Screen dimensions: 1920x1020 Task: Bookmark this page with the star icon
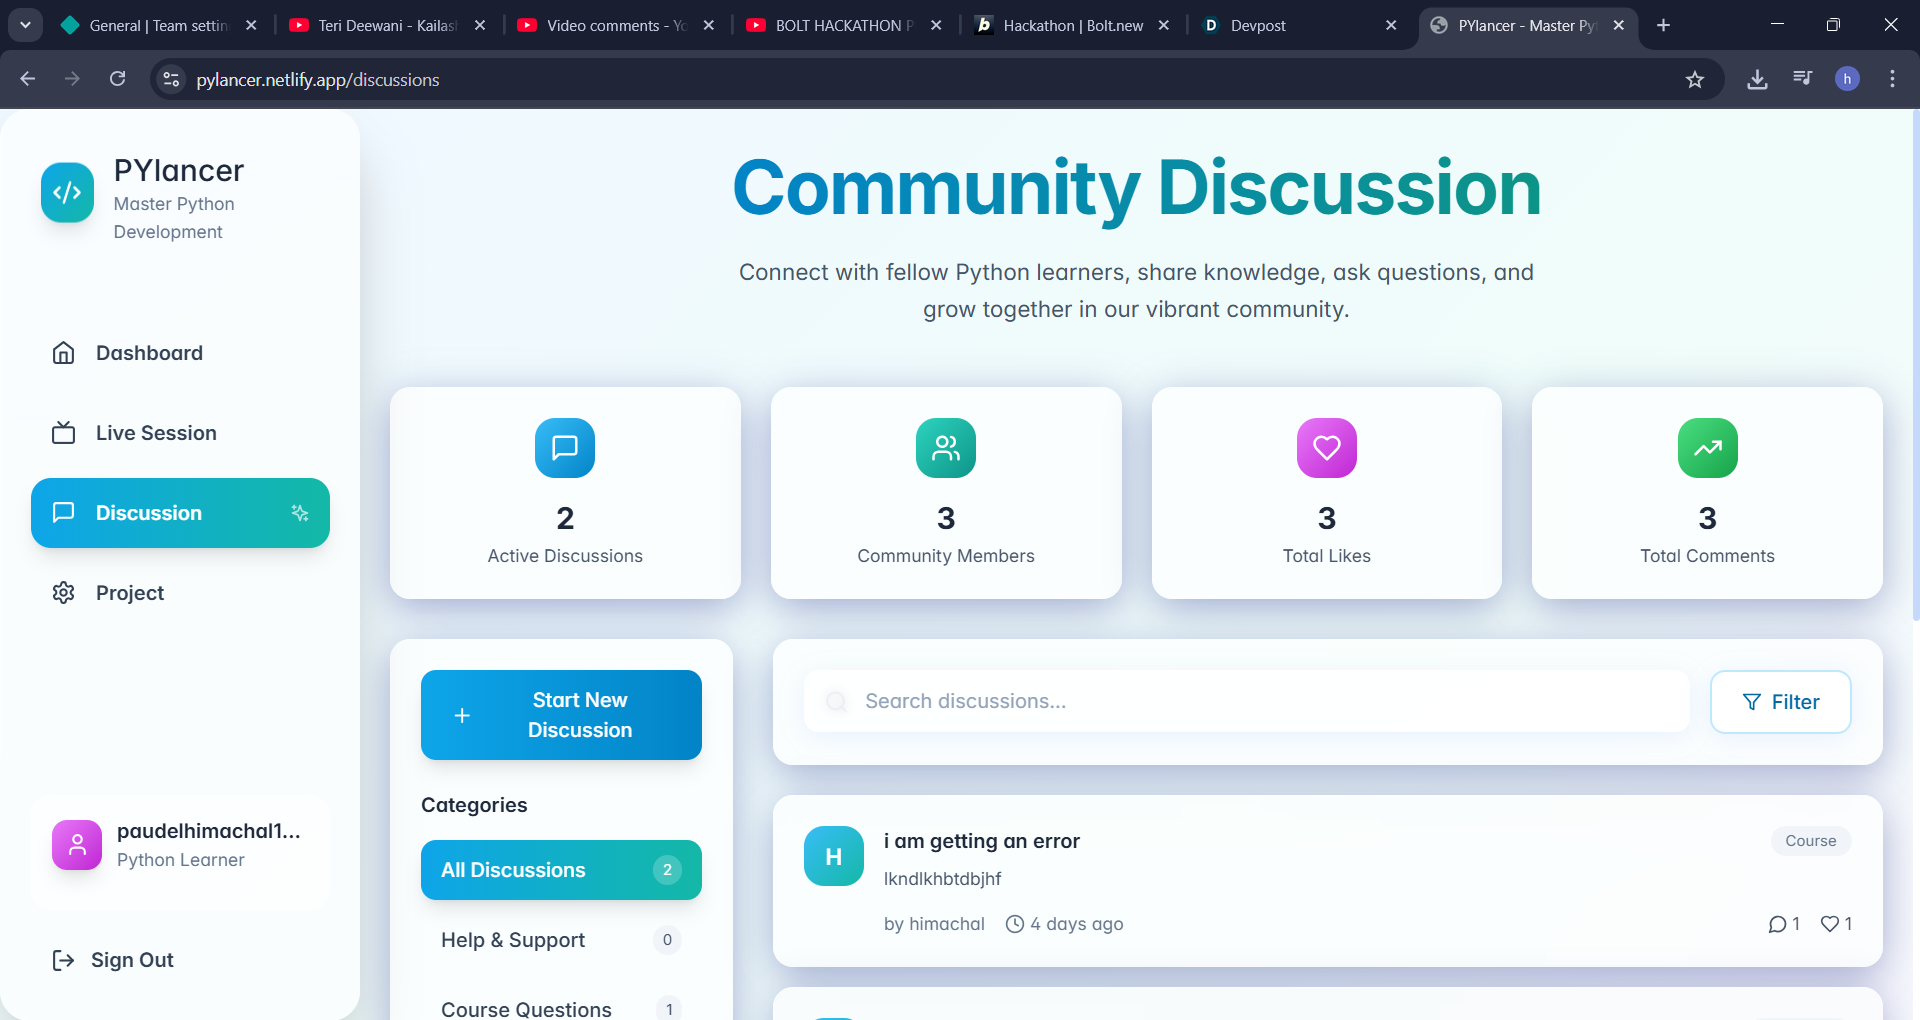tap(1695, 79)
